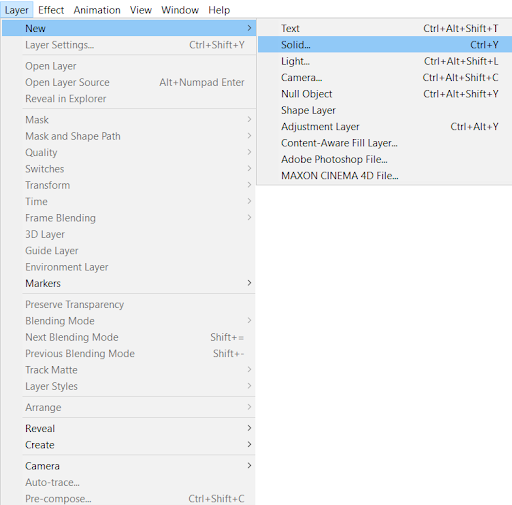Choose Text in the New submenu
Viewport: 512px width, 505px height.
tap(385, 28)
